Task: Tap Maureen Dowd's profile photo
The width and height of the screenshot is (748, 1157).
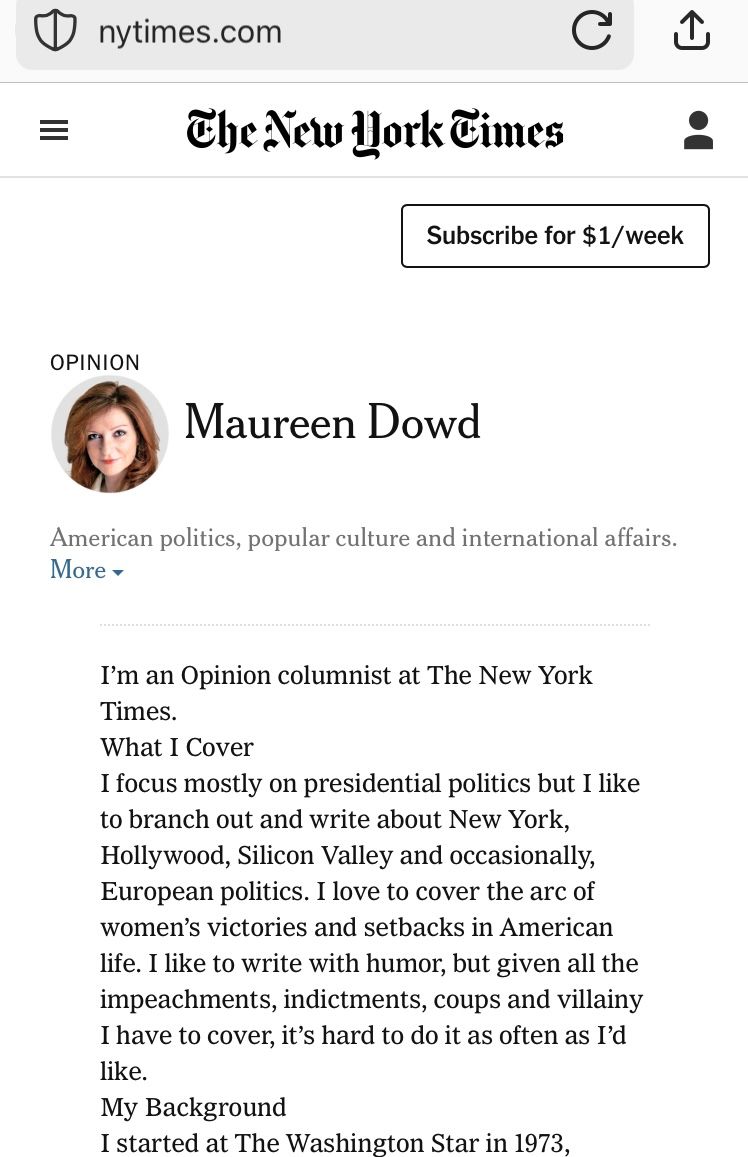Action: (x=110, y=435)
